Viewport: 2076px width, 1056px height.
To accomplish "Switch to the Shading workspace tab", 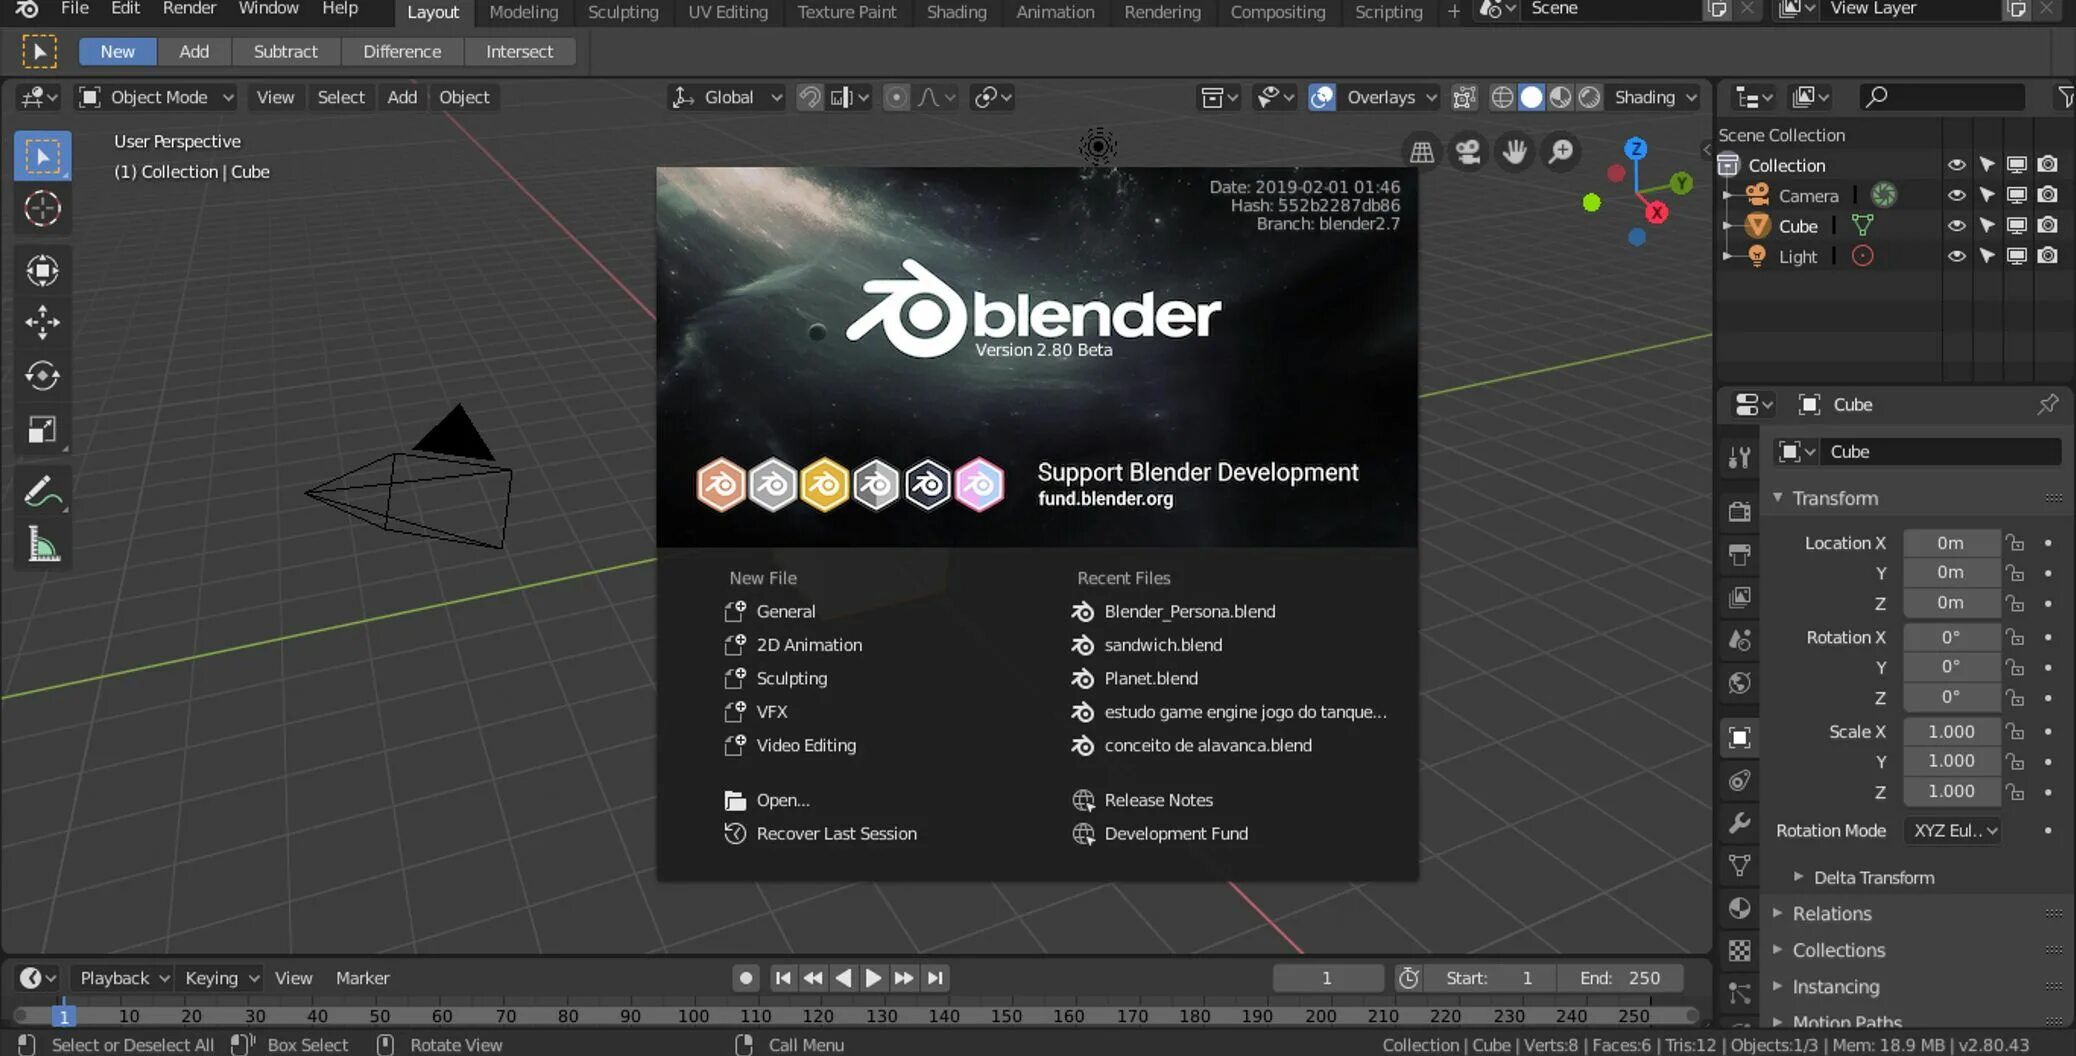I will pos(956,12).
